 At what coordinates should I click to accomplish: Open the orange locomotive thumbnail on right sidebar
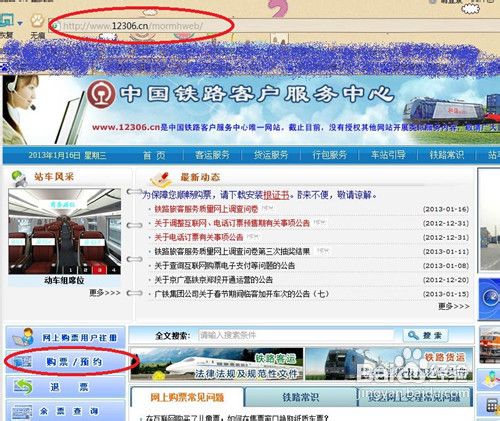click(490, 345)
